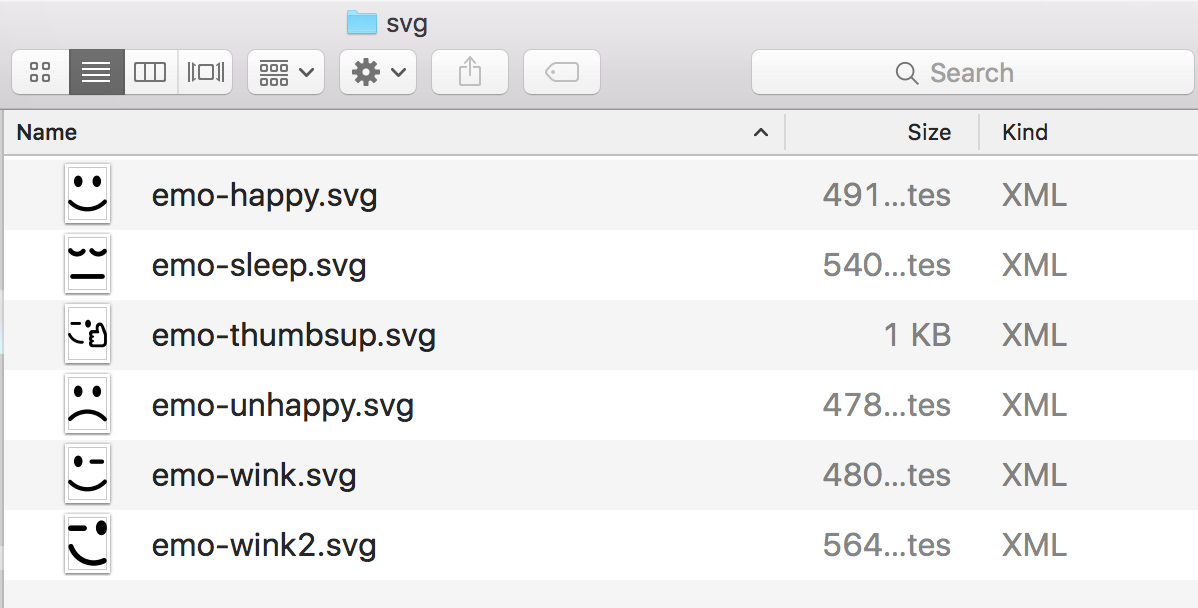
Task: Select the emo-sleep.svg file
Action: click(259, 265)
